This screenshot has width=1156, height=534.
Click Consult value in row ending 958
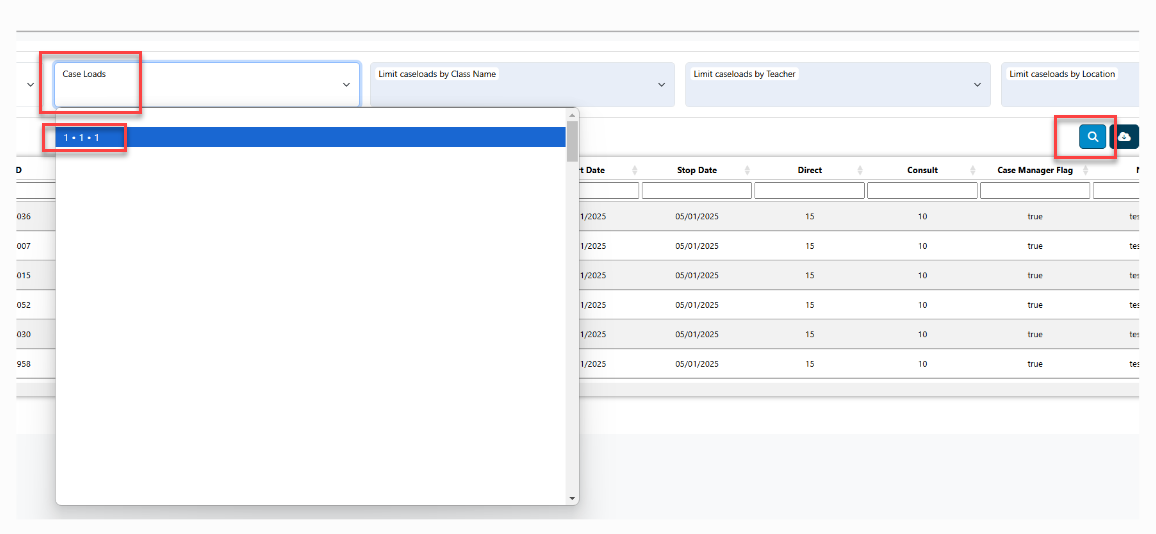coord(922,364)
